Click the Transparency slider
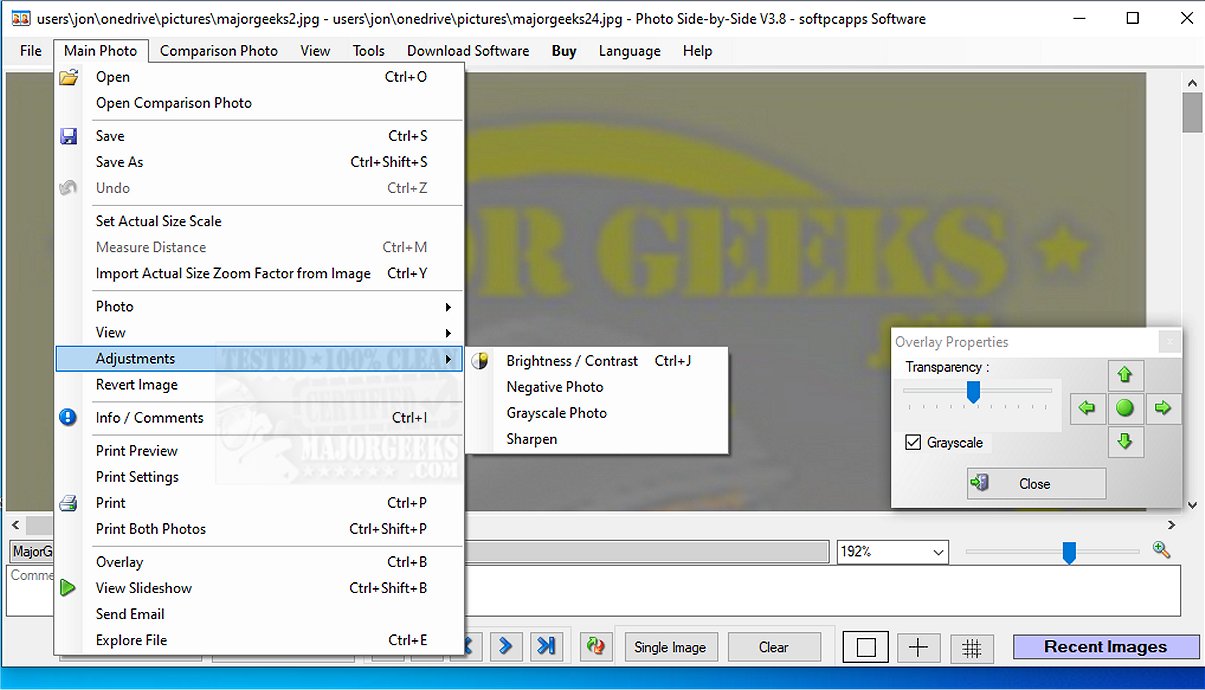The height and width of the screenshot is (690, 1205). 972,393
